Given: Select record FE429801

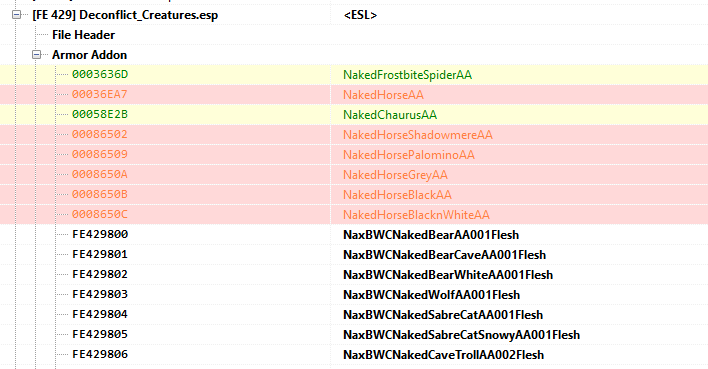Looking at the screenshot, I should pos(100,254).
